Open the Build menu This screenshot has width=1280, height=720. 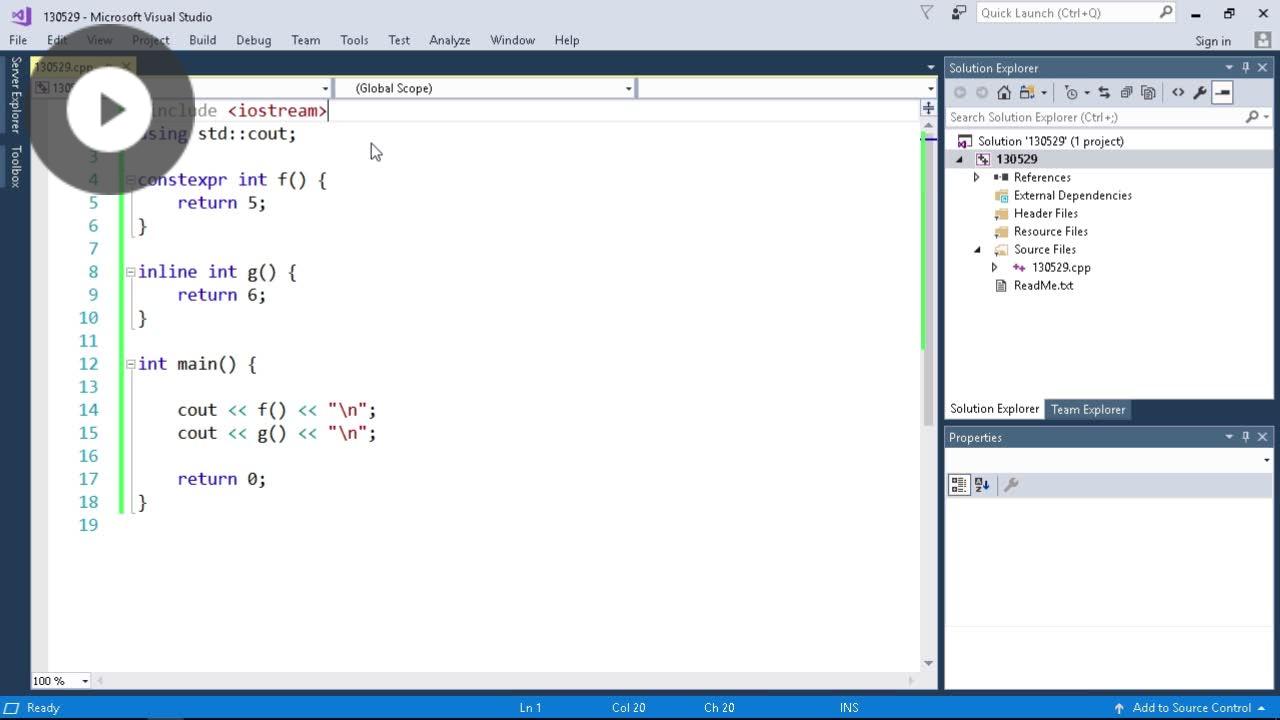202,40
